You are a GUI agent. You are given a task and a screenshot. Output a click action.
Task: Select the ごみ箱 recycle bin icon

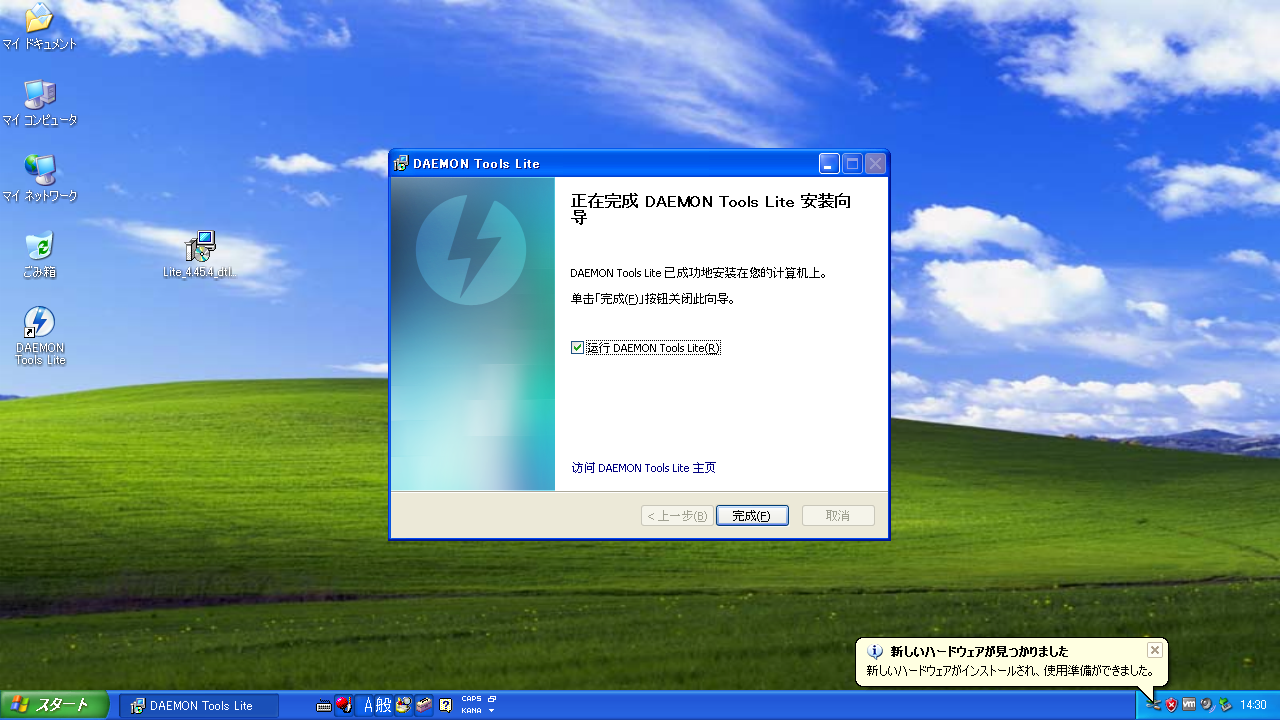[x=40, y=255]
